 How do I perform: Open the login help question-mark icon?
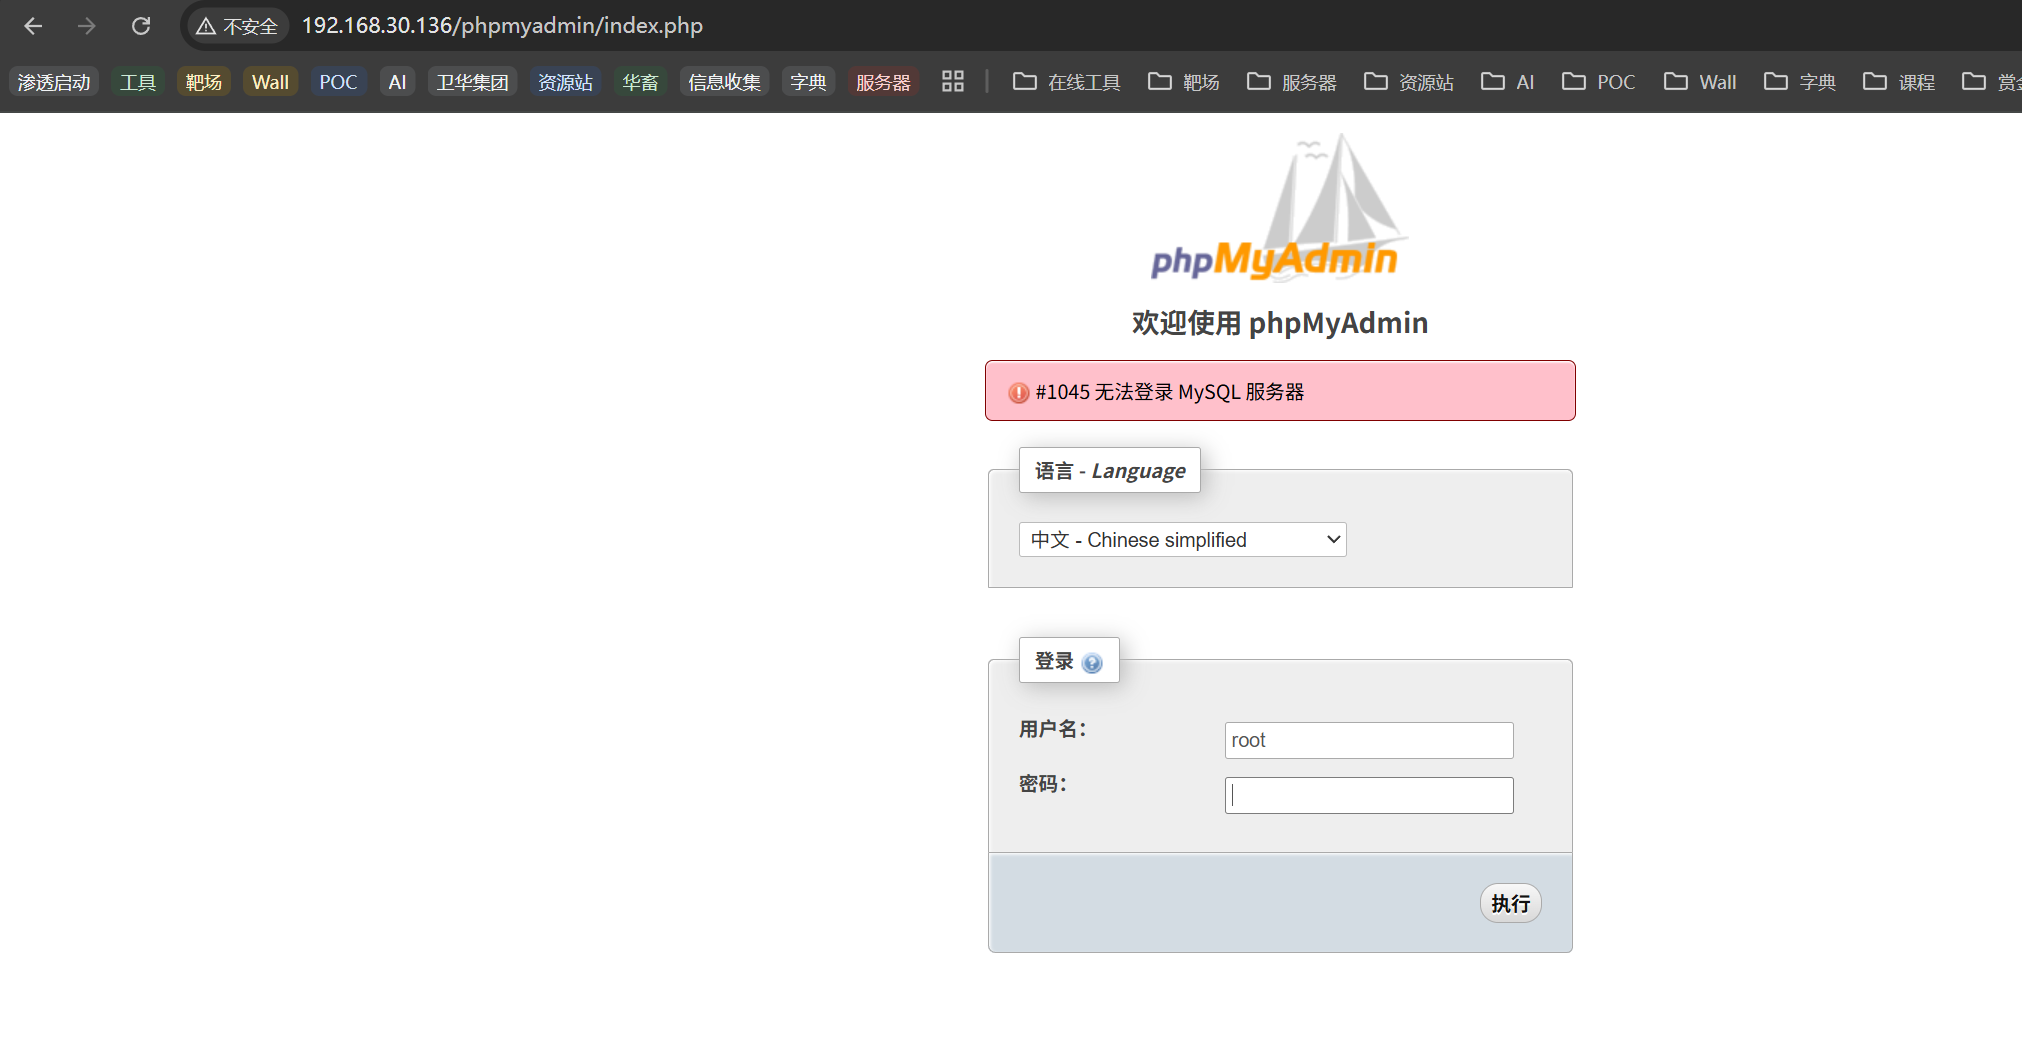[1092, 663]
